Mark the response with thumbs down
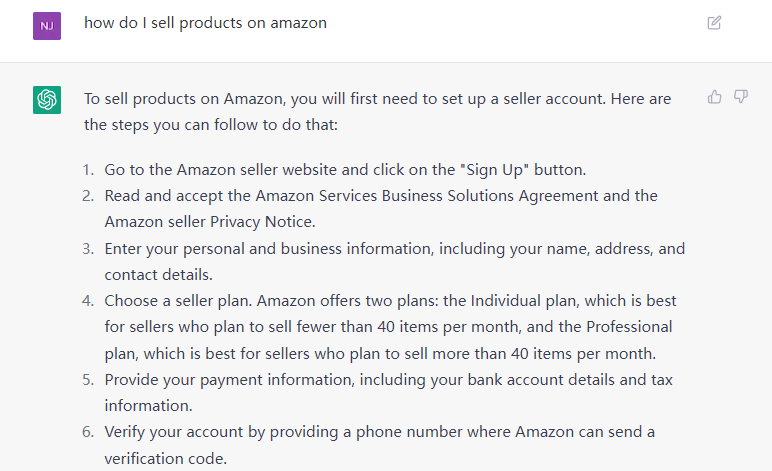The width and height of the screenshot is (772, 471). [x=741, y=96]
